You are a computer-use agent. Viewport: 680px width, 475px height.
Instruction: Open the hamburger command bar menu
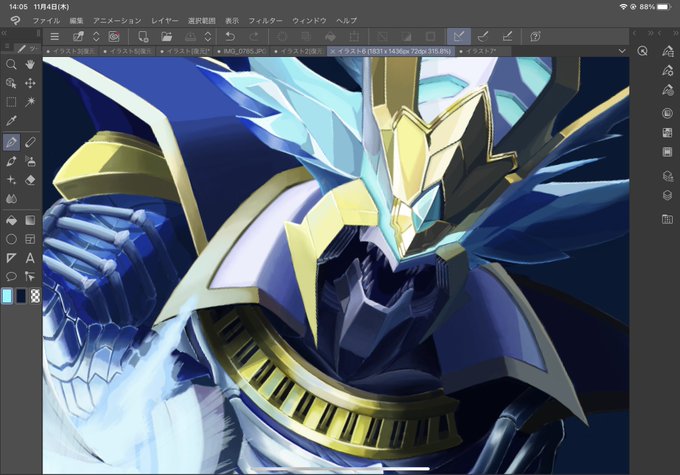[55, 37]
